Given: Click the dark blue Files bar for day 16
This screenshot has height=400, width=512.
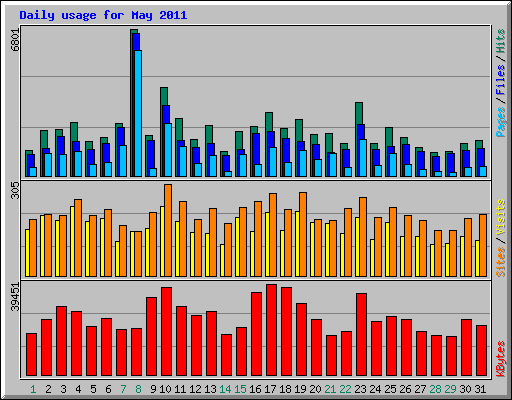Looking at the screenshot, I should 256,149.
